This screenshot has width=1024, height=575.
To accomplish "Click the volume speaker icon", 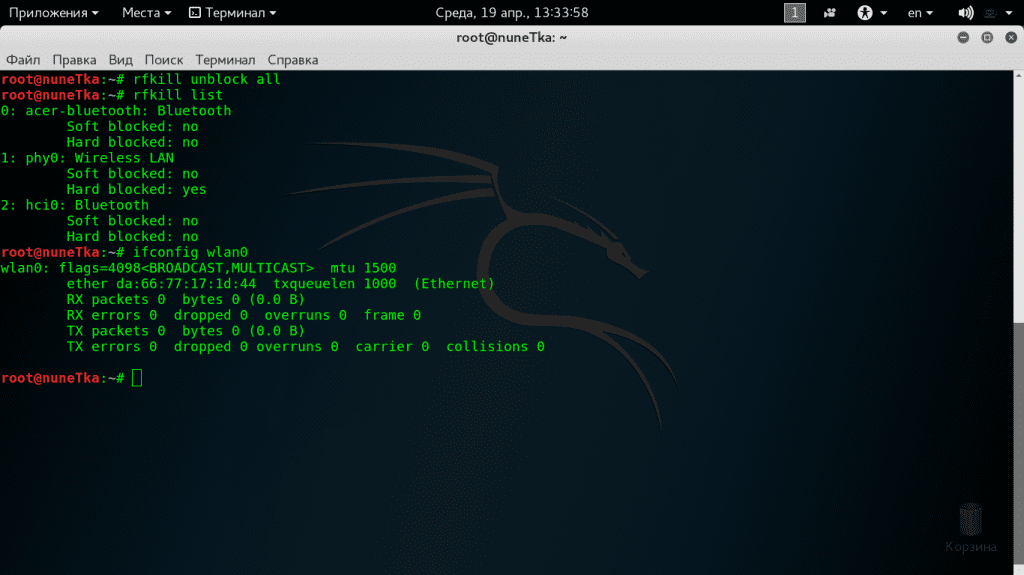I will pos(965,13).
